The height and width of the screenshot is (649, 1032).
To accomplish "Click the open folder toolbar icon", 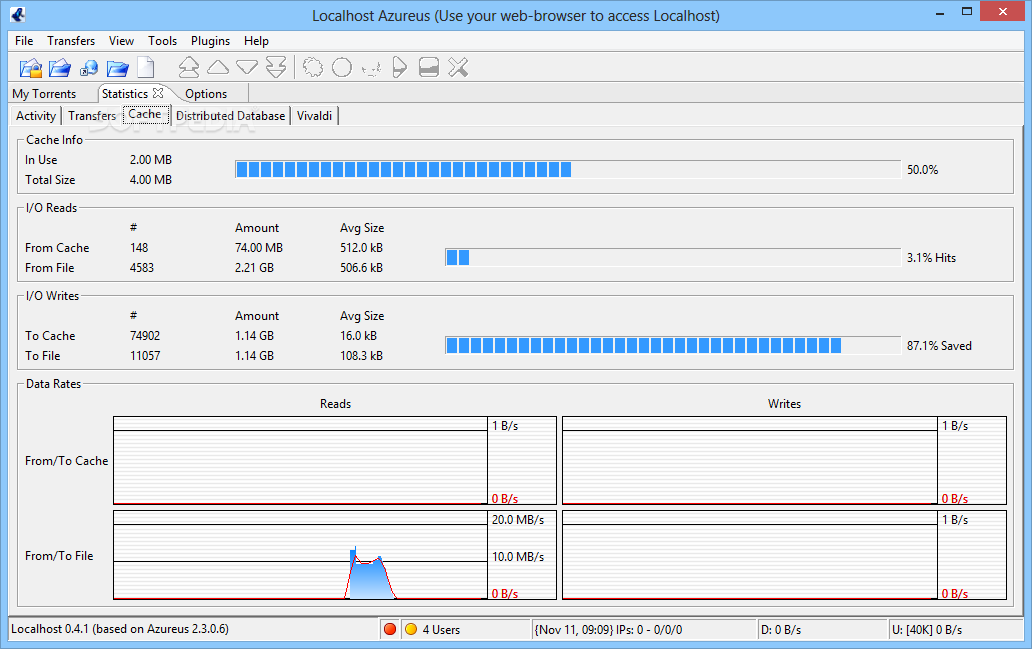I will click(x=118, y=68).
